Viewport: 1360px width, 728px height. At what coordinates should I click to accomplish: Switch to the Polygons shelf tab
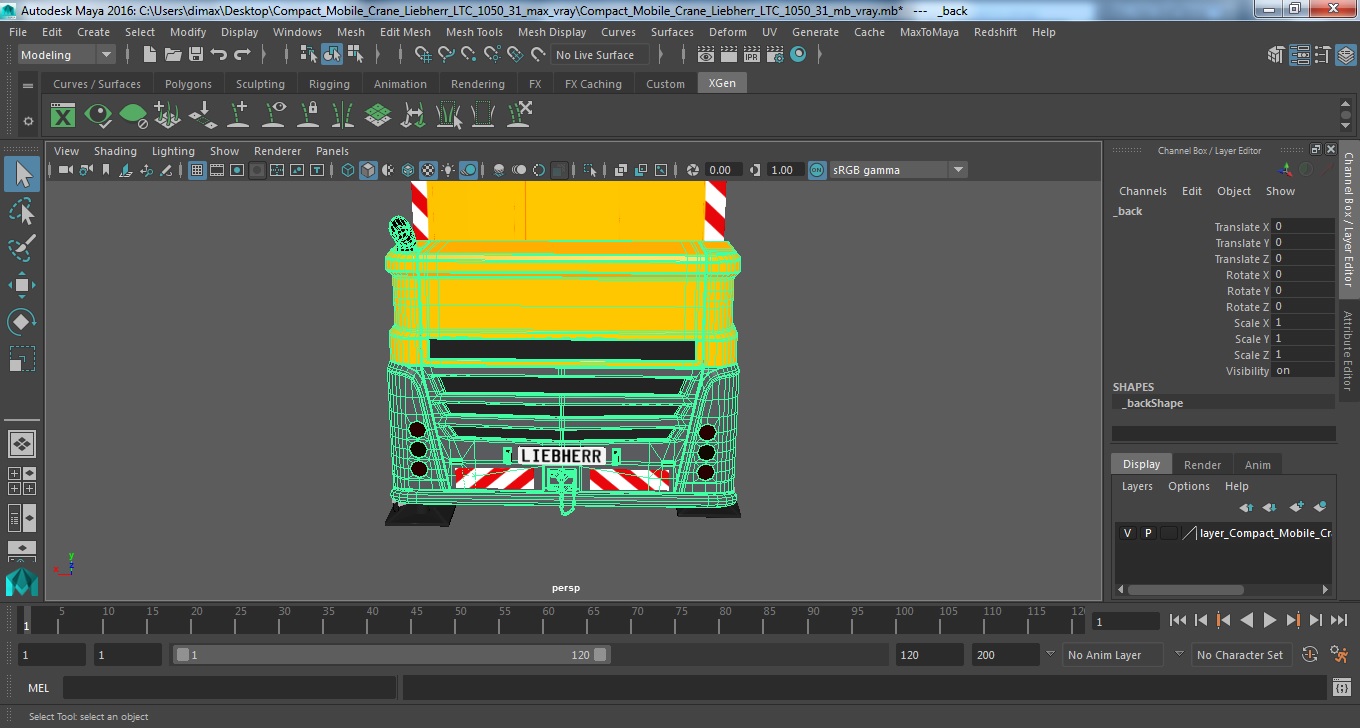[x=188, y=84]
